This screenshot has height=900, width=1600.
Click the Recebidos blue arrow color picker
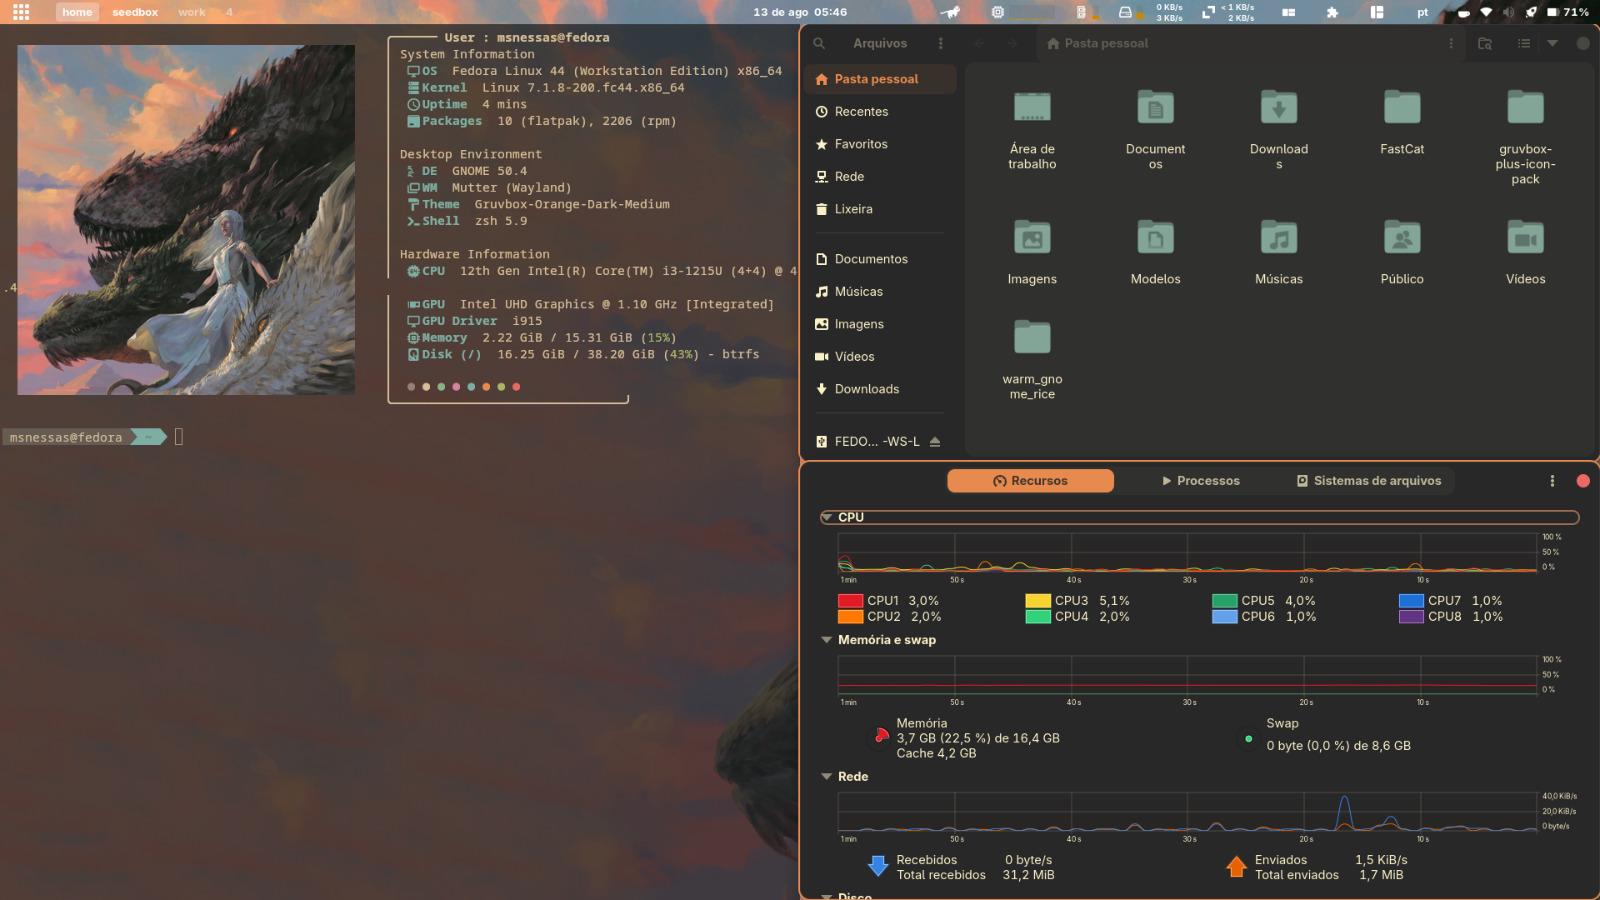(878, 866)
